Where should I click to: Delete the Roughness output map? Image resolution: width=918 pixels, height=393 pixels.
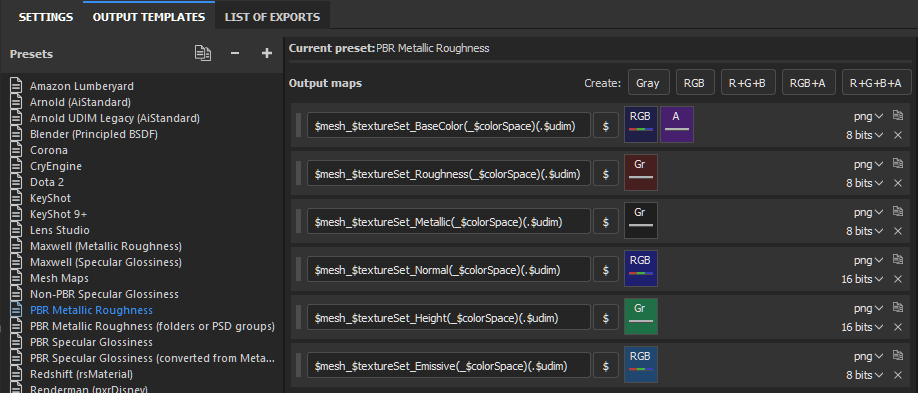point(898,183)
